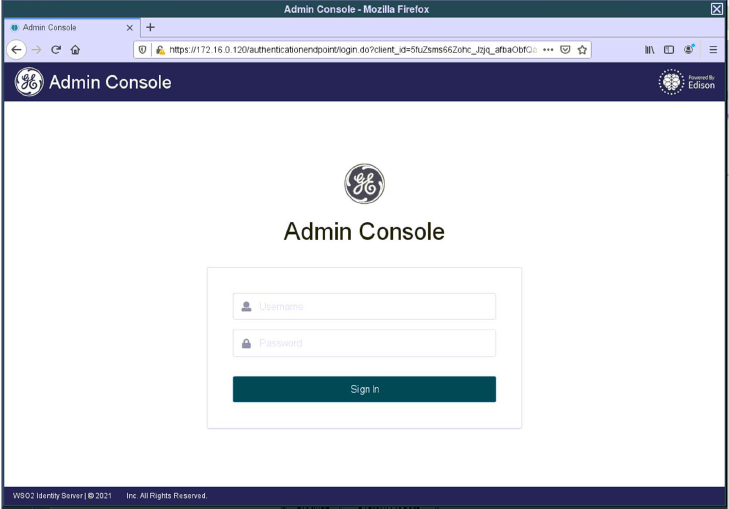Click the GE logo in header bar
Screen dimensions: 729x509
(x=28, y=82)
